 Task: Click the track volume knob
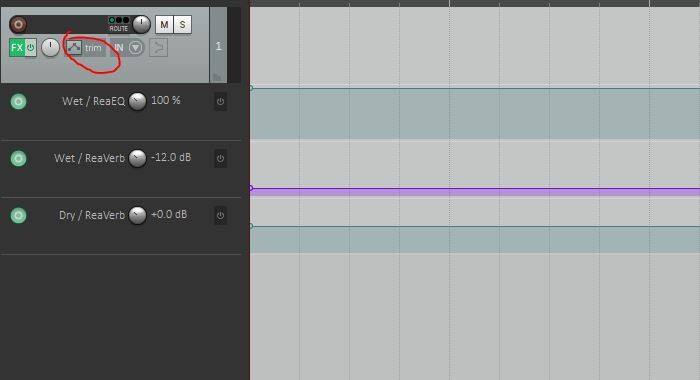[142, 24]
